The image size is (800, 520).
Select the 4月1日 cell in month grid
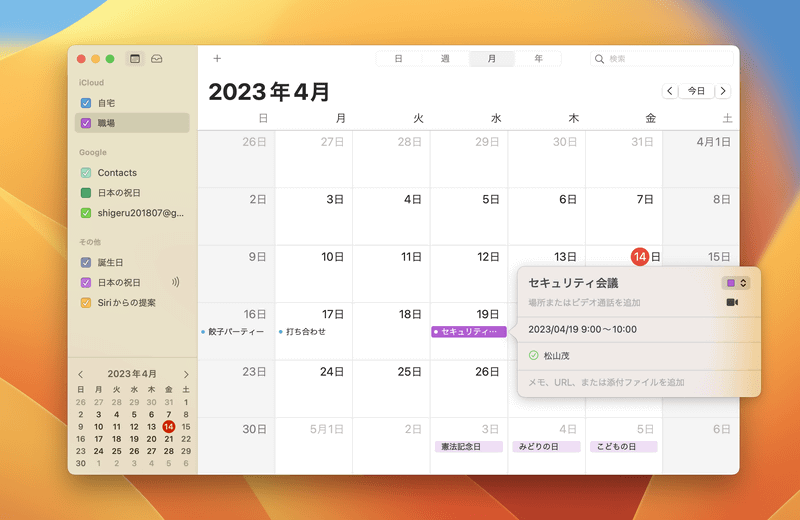click(x=701, y=159)
